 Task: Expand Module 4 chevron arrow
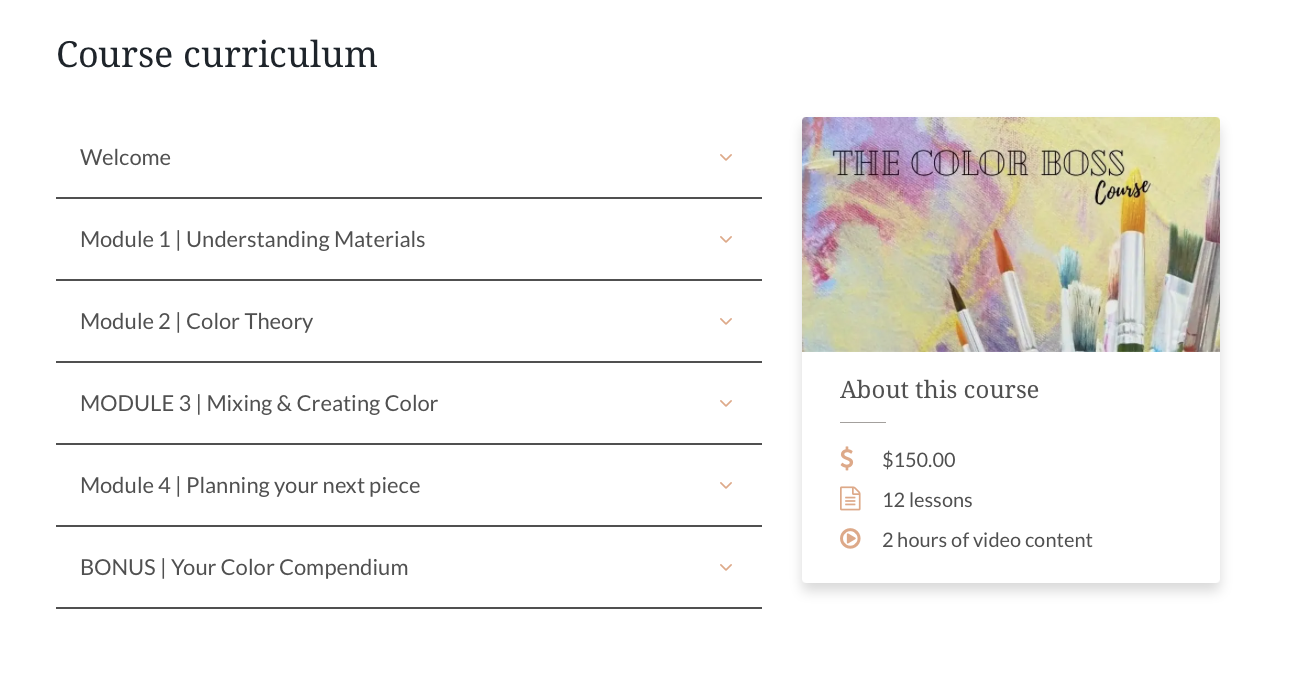(x=726, y=485)
